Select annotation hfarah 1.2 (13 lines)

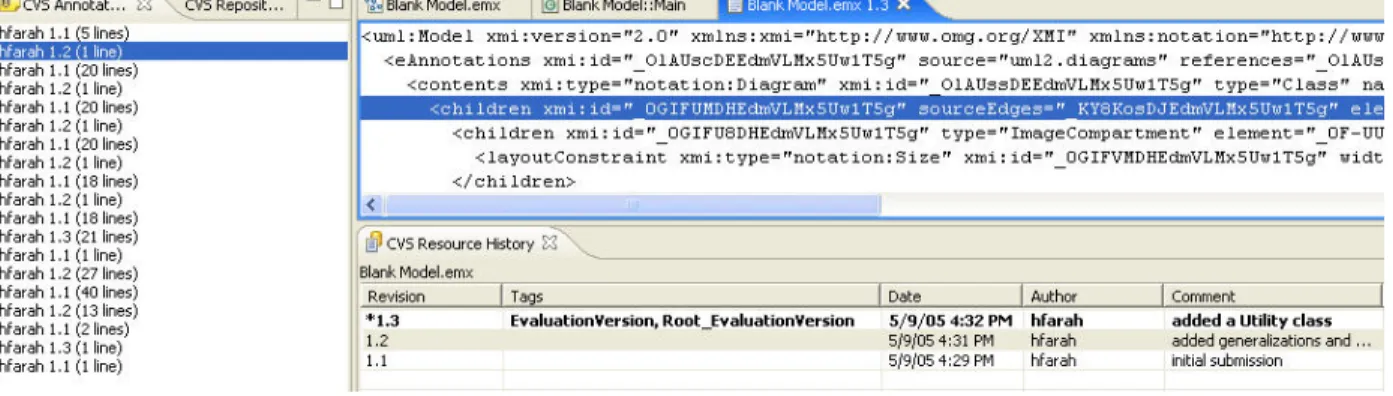(69, 310)
